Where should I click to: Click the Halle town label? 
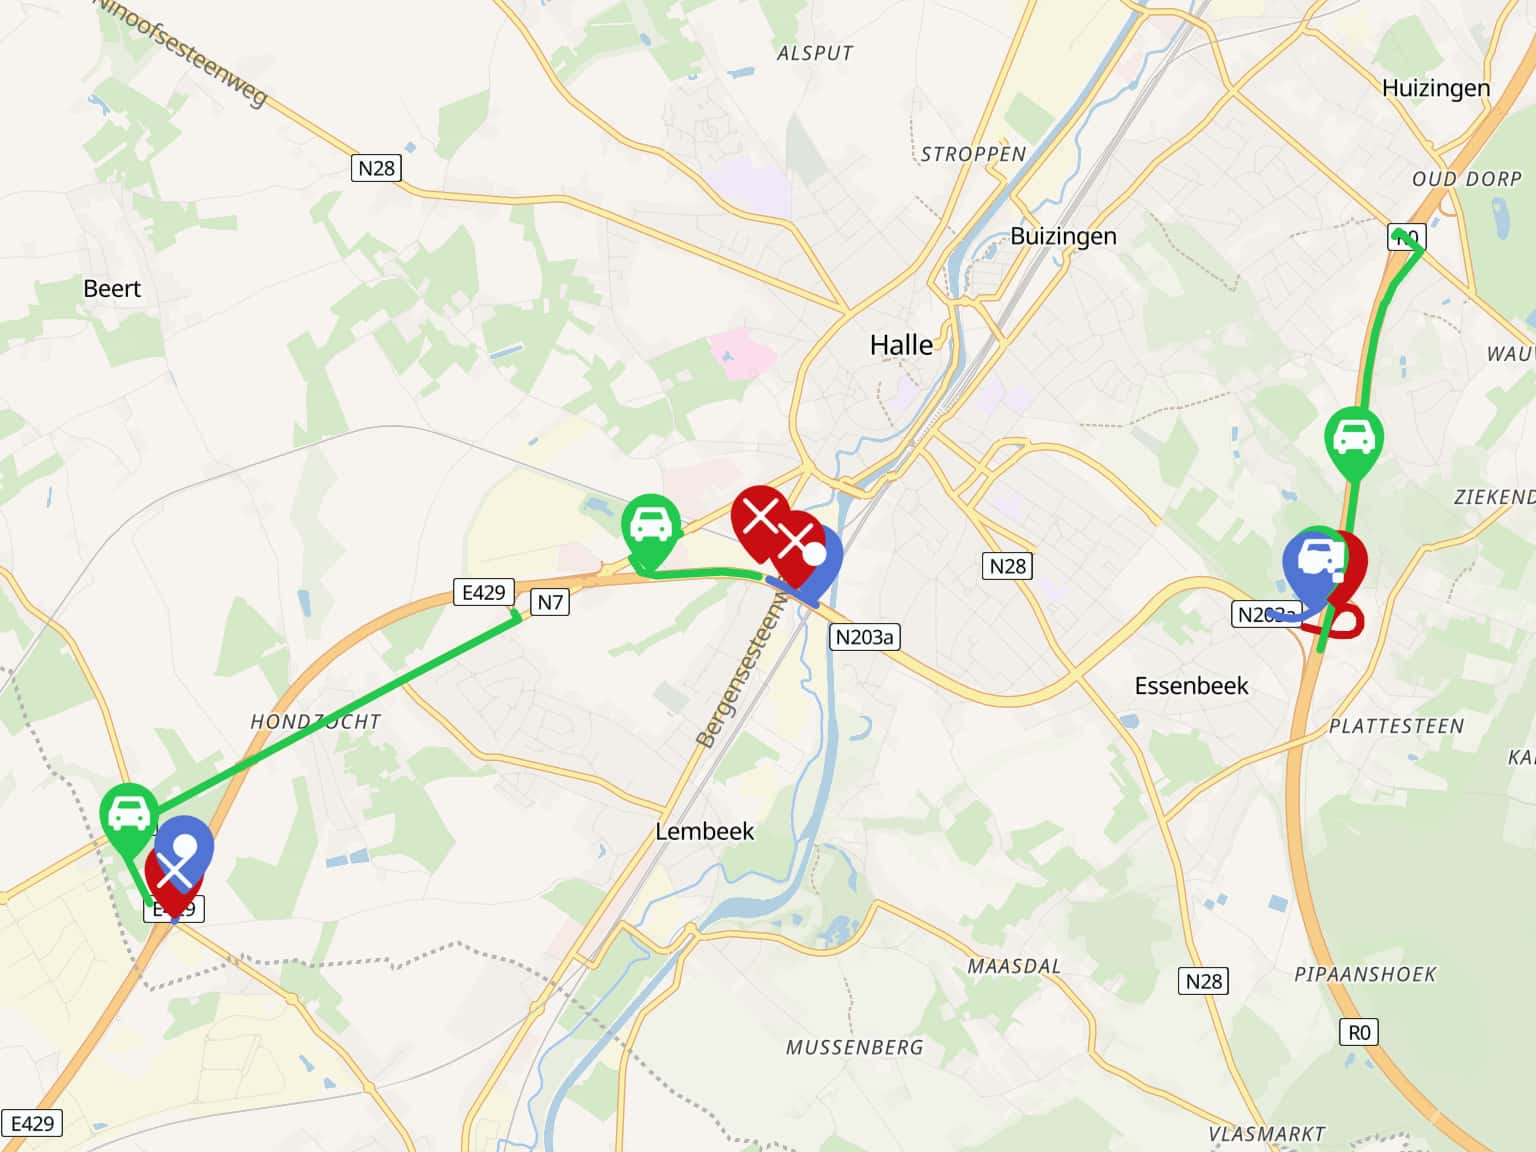tap(901, 345)
